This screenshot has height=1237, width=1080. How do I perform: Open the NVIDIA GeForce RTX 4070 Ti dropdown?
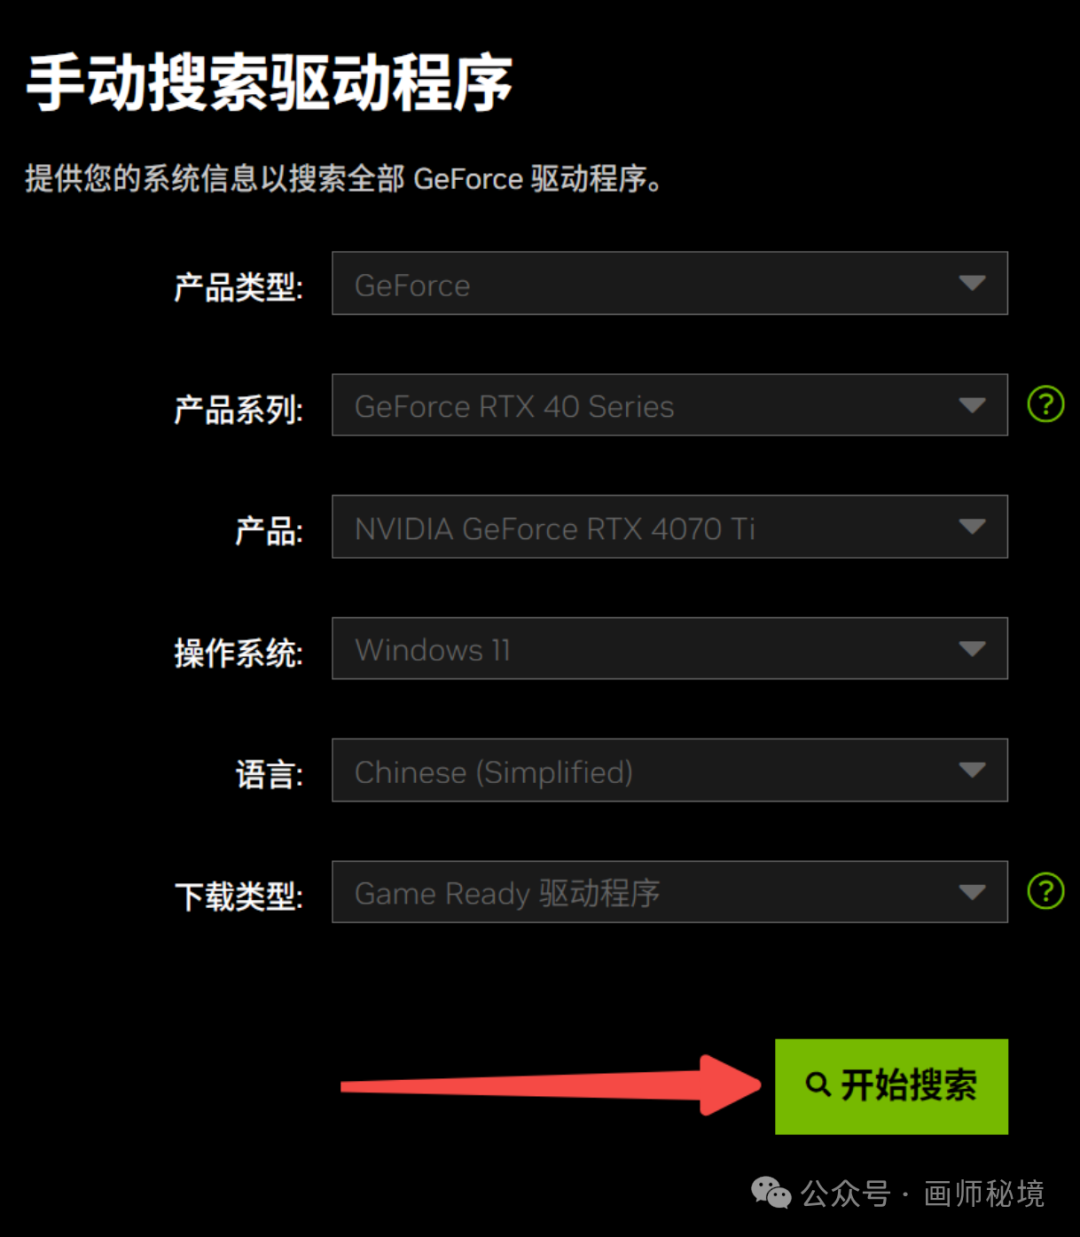670,527
